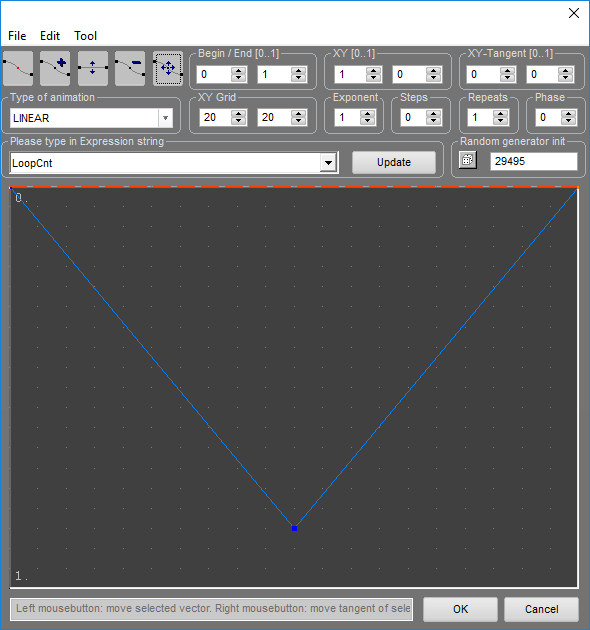Screen dimensions: 590x630
Task: Increase the first XY-Tangent value
Action: [x=508, y=70]
